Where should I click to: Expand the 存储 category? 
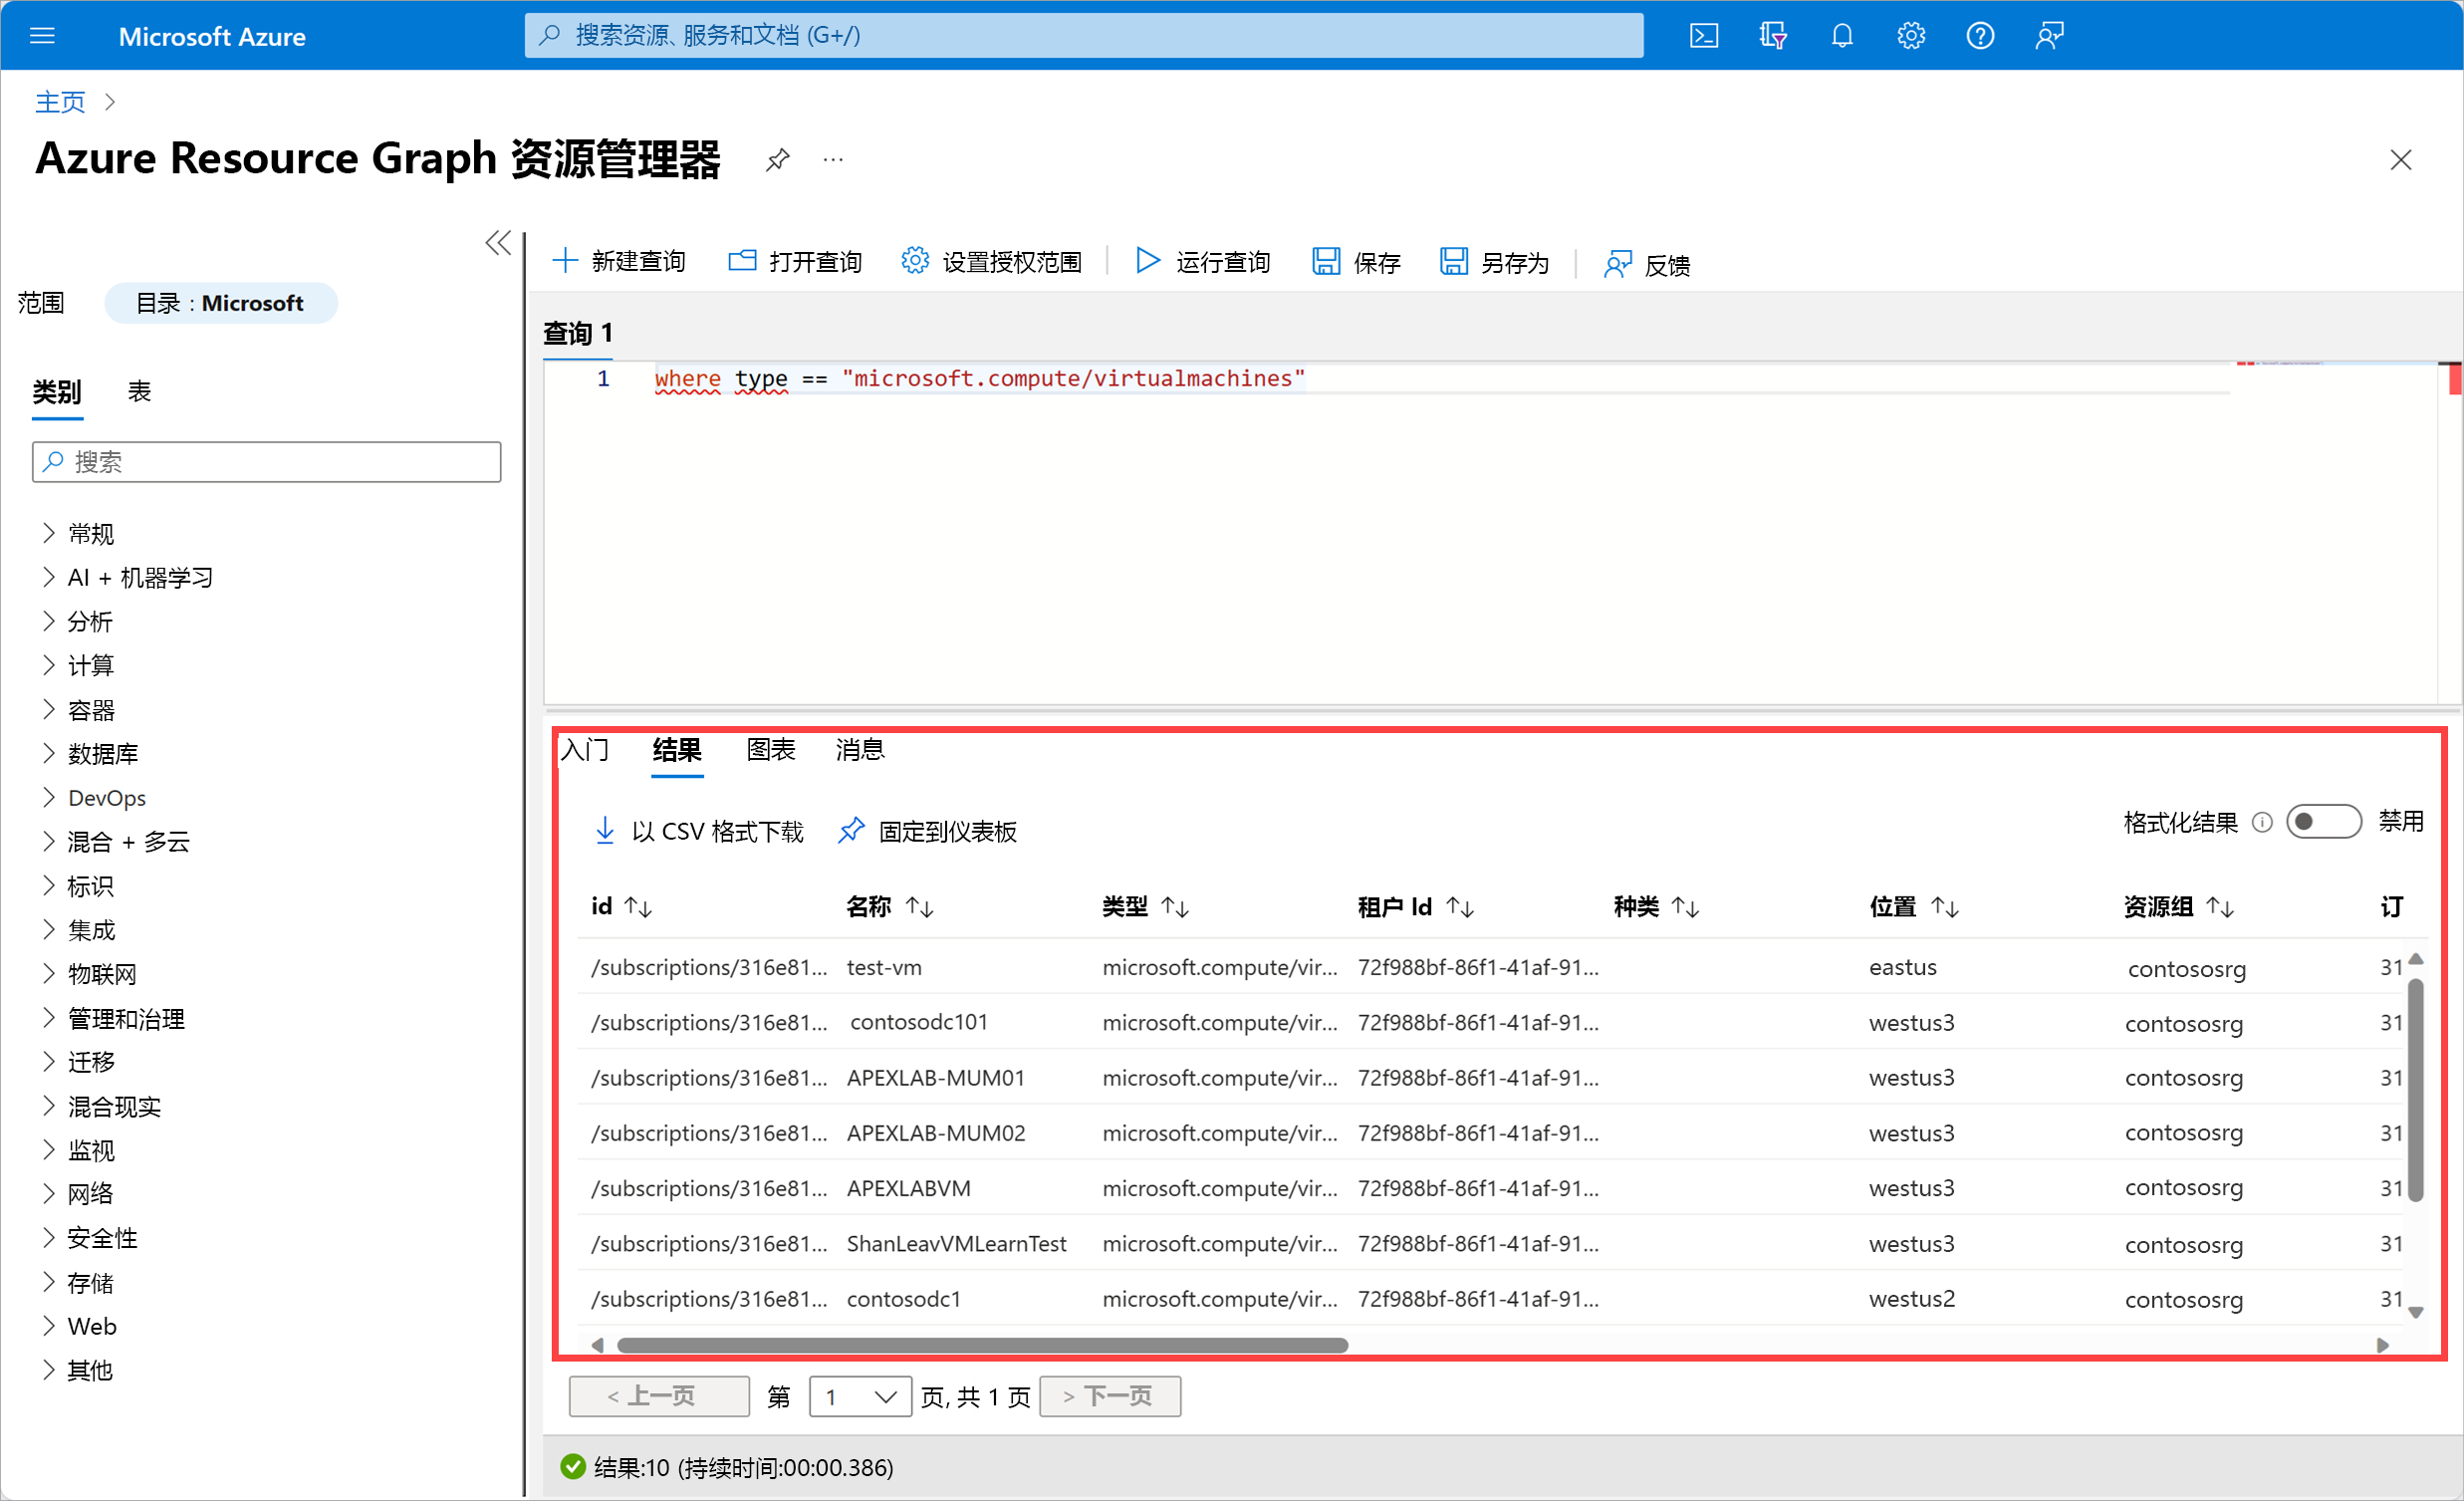48,1282
